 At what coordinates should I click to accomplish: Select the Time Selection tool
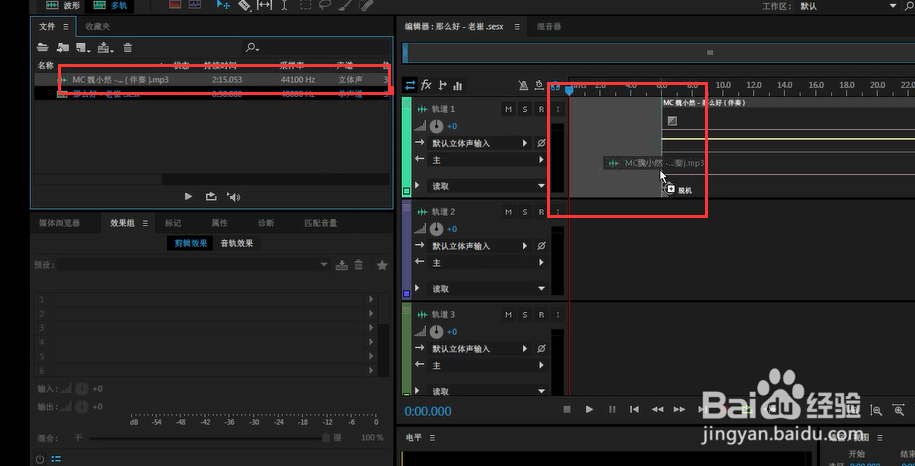[x=284, y=5]
